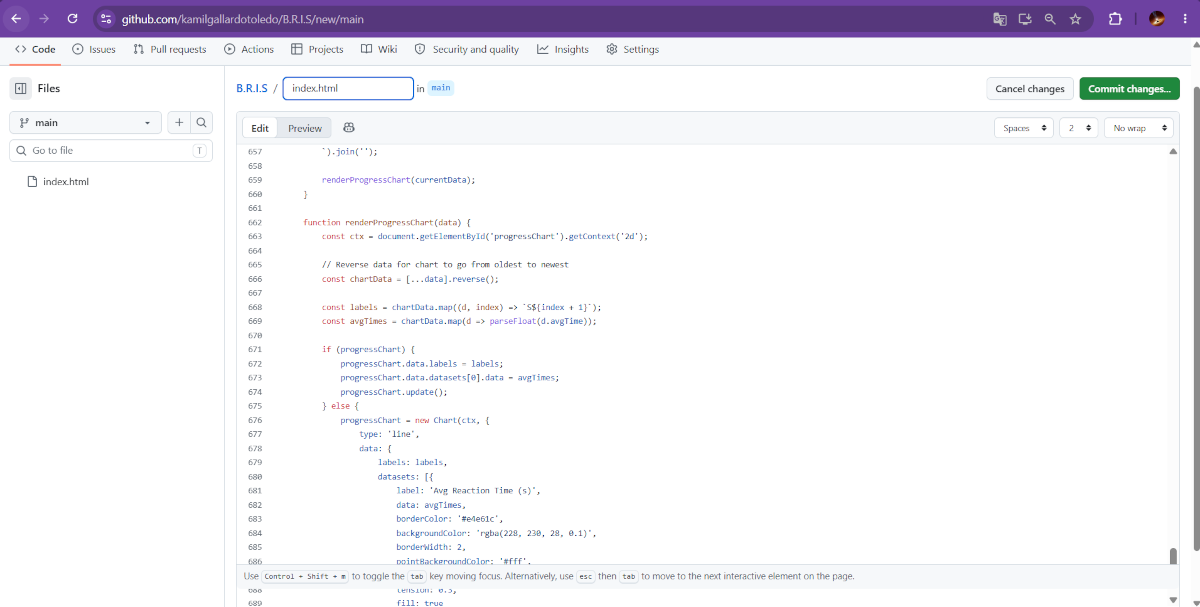Screen dimensions: 1200x607
Task: Open the No wrap dropdown
Action: [x=1138, y=128]
